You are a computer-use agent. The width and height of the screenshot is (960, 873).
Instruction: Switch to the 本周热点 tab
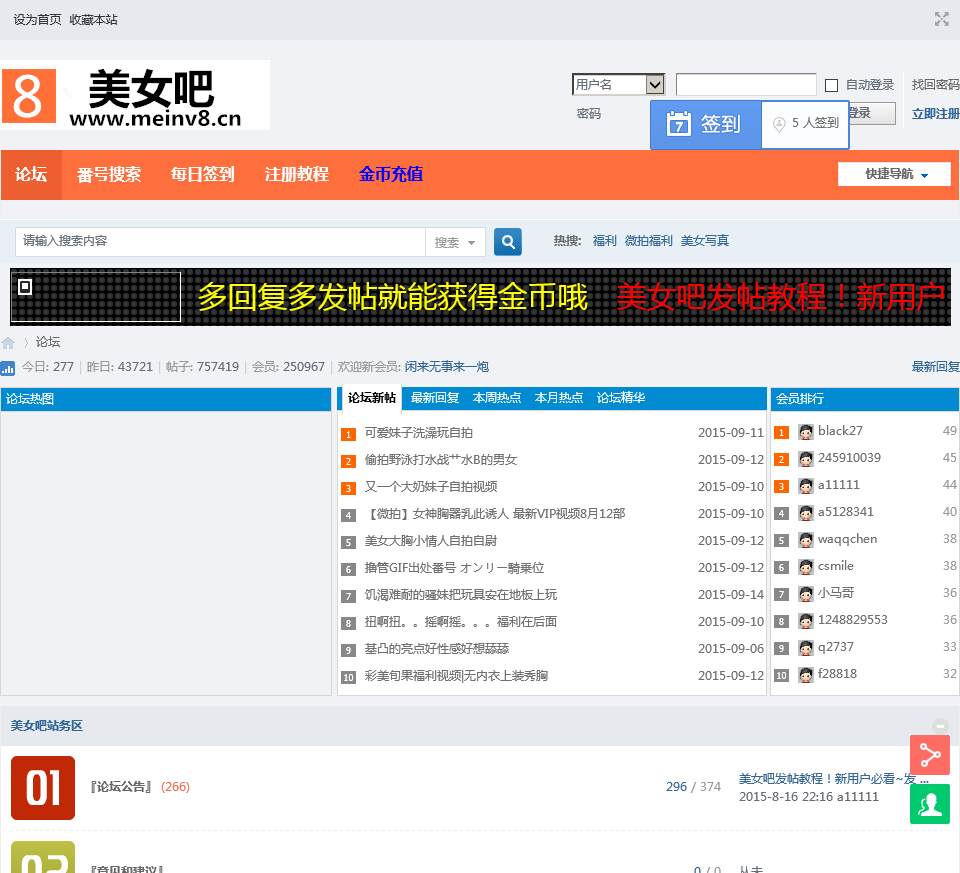click(x=497, y=398)
